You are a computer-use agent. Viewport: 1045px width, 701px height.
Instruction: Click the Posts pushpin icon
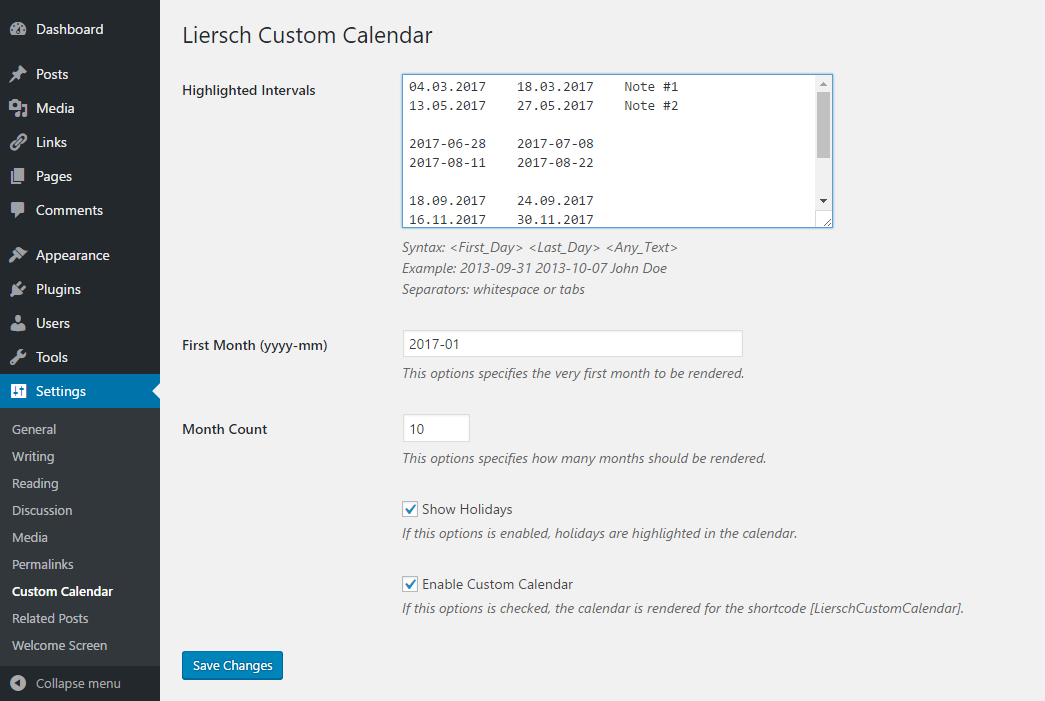(18, 74)
